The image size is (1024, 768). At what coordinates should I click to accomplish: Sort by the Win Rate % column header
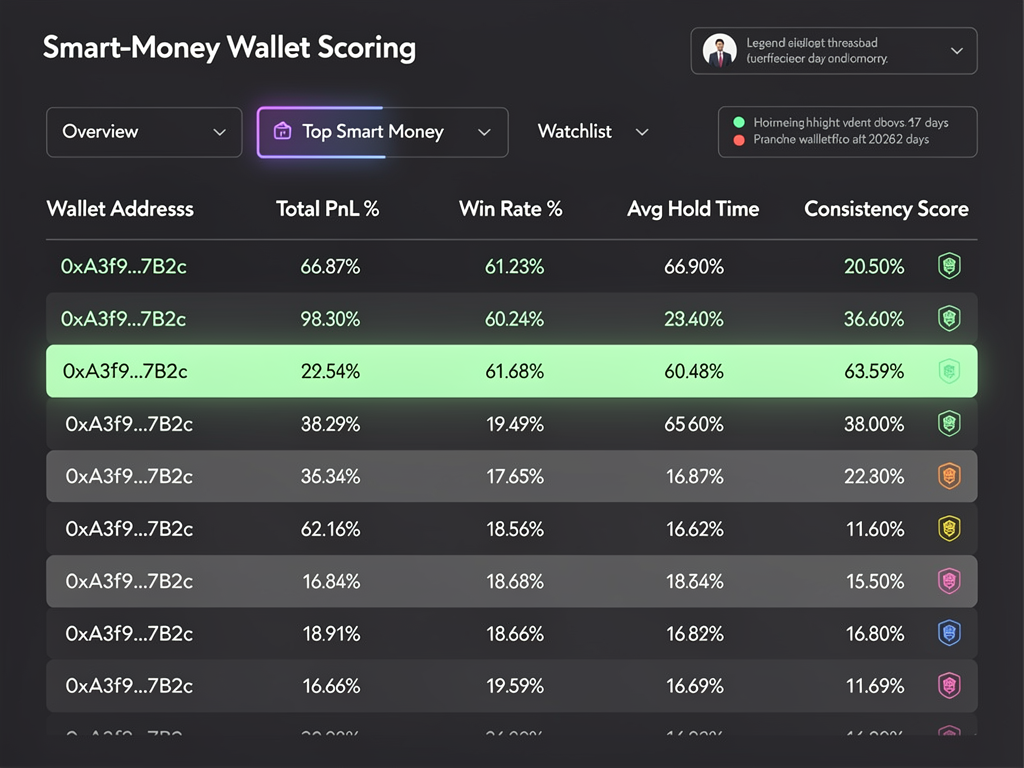click(511, 209)
